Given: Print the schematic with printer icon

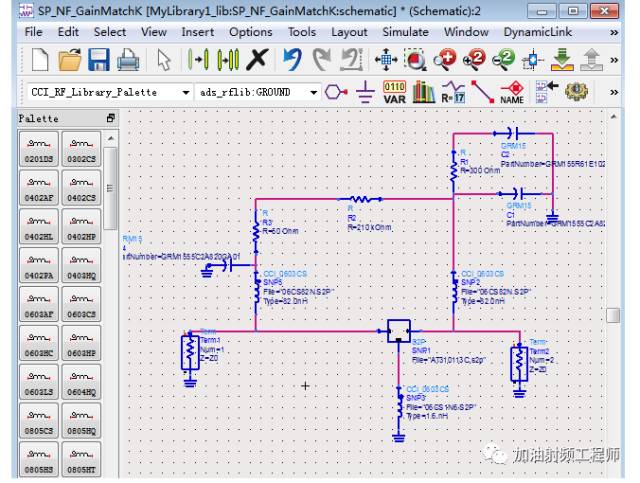Looking at the screenshot, I should coord(128,60).
